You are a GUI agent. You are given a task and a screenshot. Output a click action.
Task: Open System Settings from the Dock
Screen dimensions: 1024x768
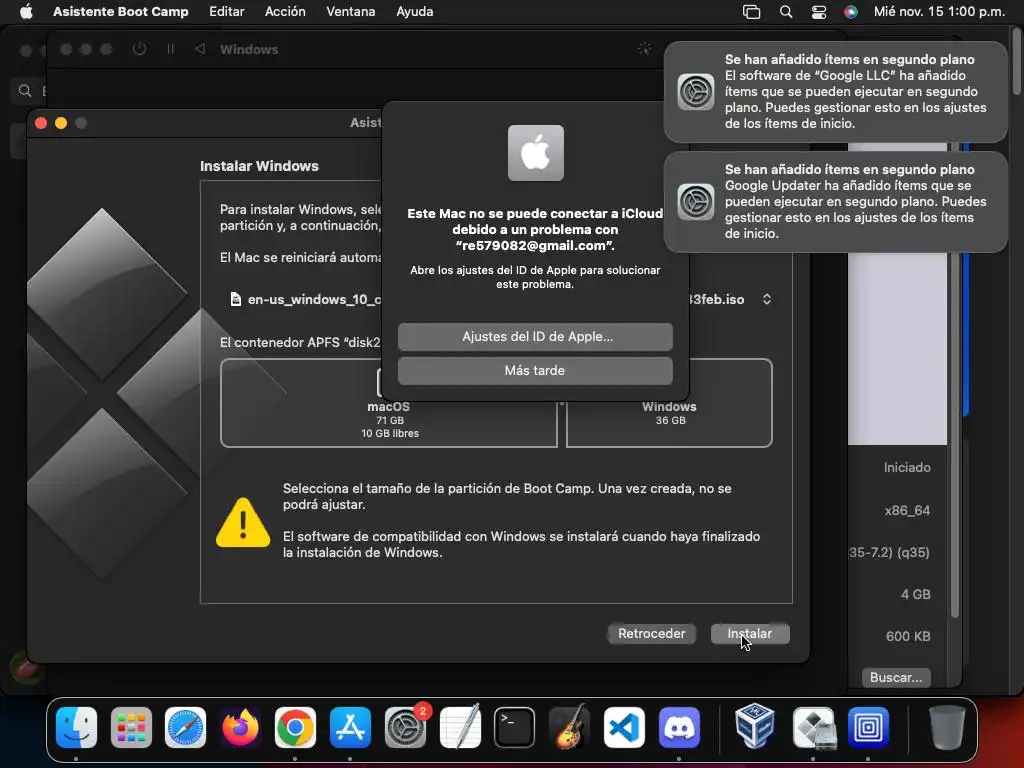[x=405, y=727]
